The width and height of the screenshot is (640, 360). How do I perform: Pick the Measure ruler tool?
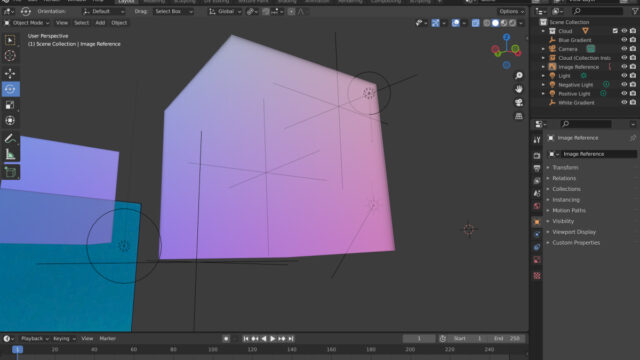(x=10, y=155)
